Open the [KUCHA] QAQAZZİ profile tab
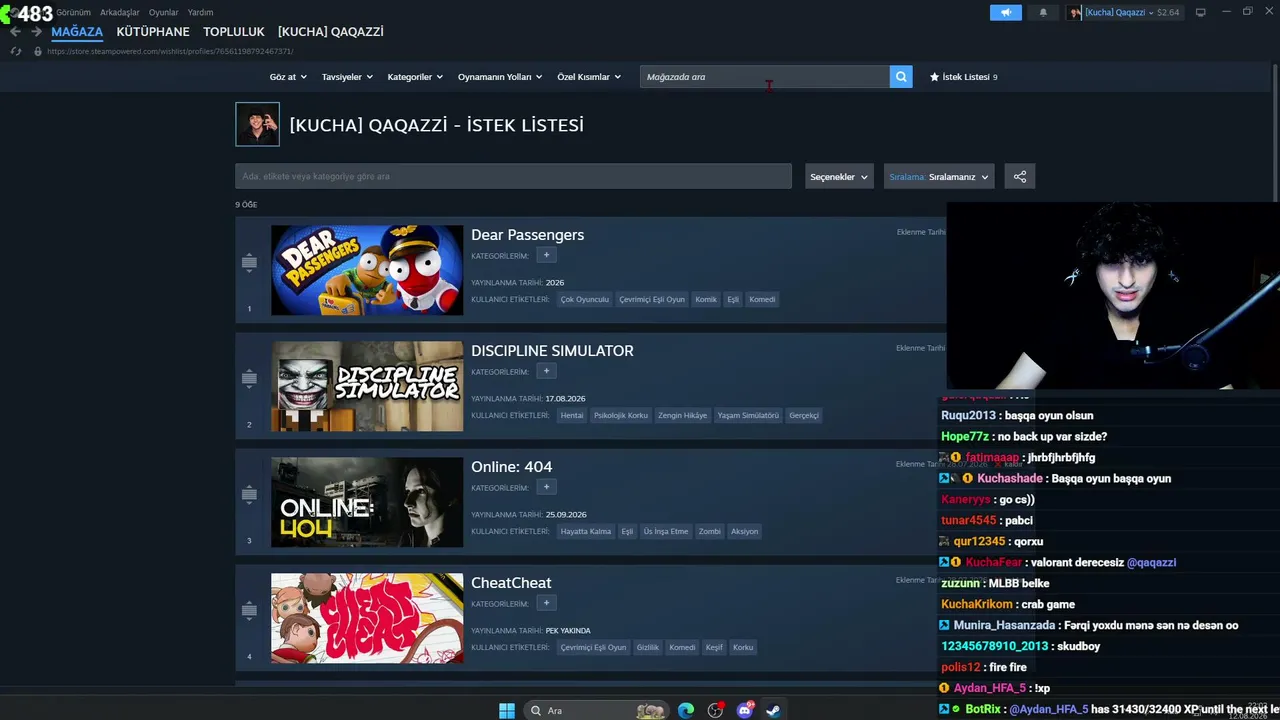The image size is (1280, 720). tap(331, 32)
